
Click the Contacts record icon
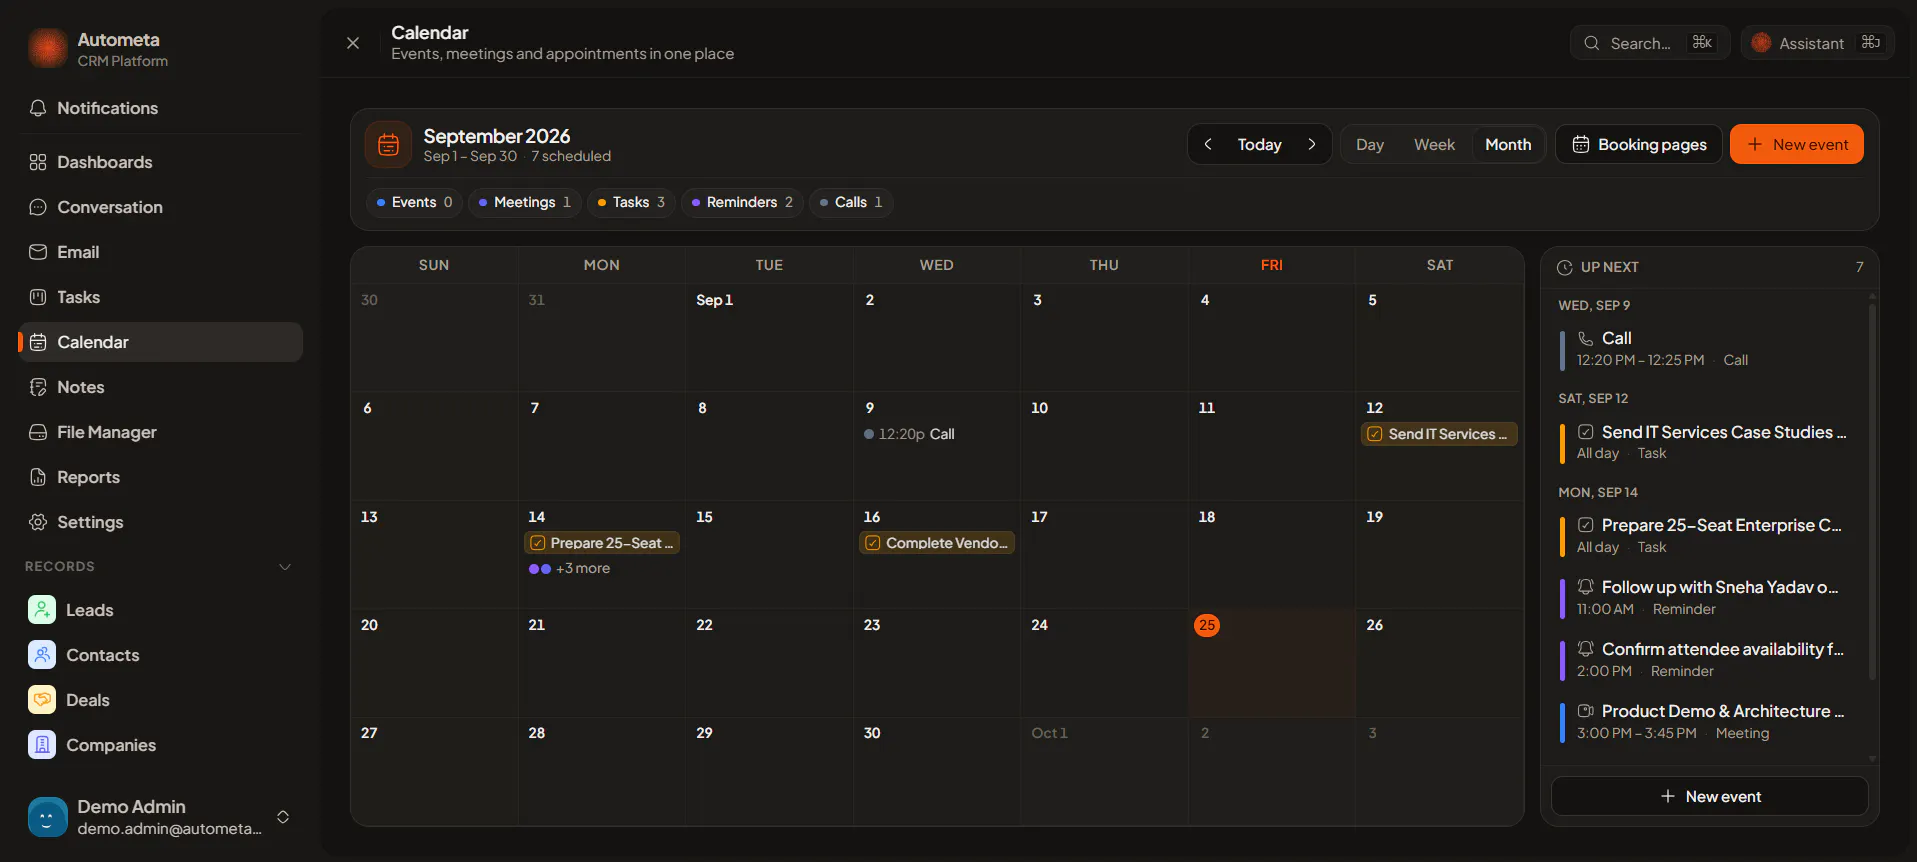(x=42, y=655)
